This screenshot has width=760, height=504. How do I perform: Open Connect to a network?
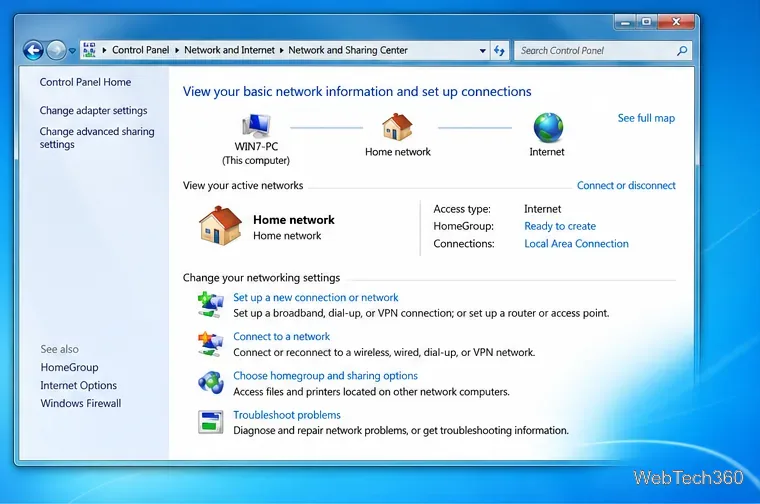[x=281, y=337]
